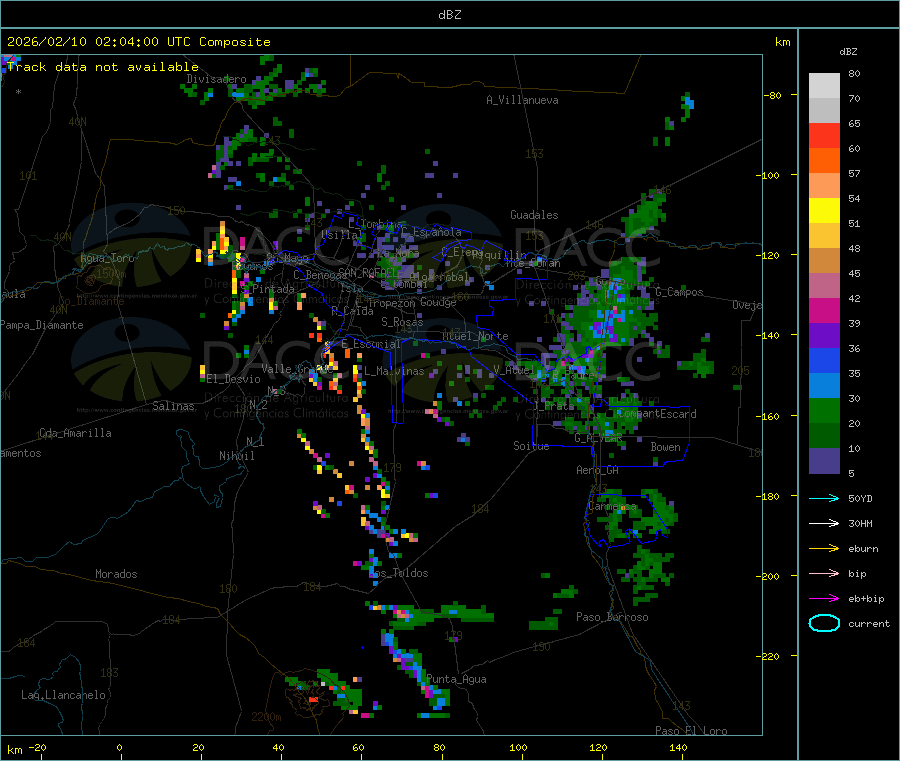
Task: Click the blue 35-36 dBZ color swatch
Action: 824,360
